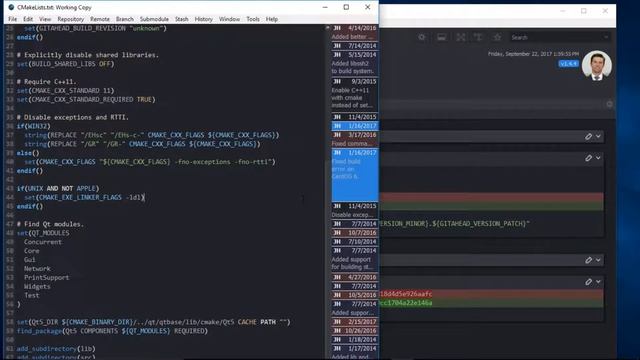This screenshot has width=640, height=360.
Task: Click the add_subdirectory(lib) line
Action: point(56,349)
